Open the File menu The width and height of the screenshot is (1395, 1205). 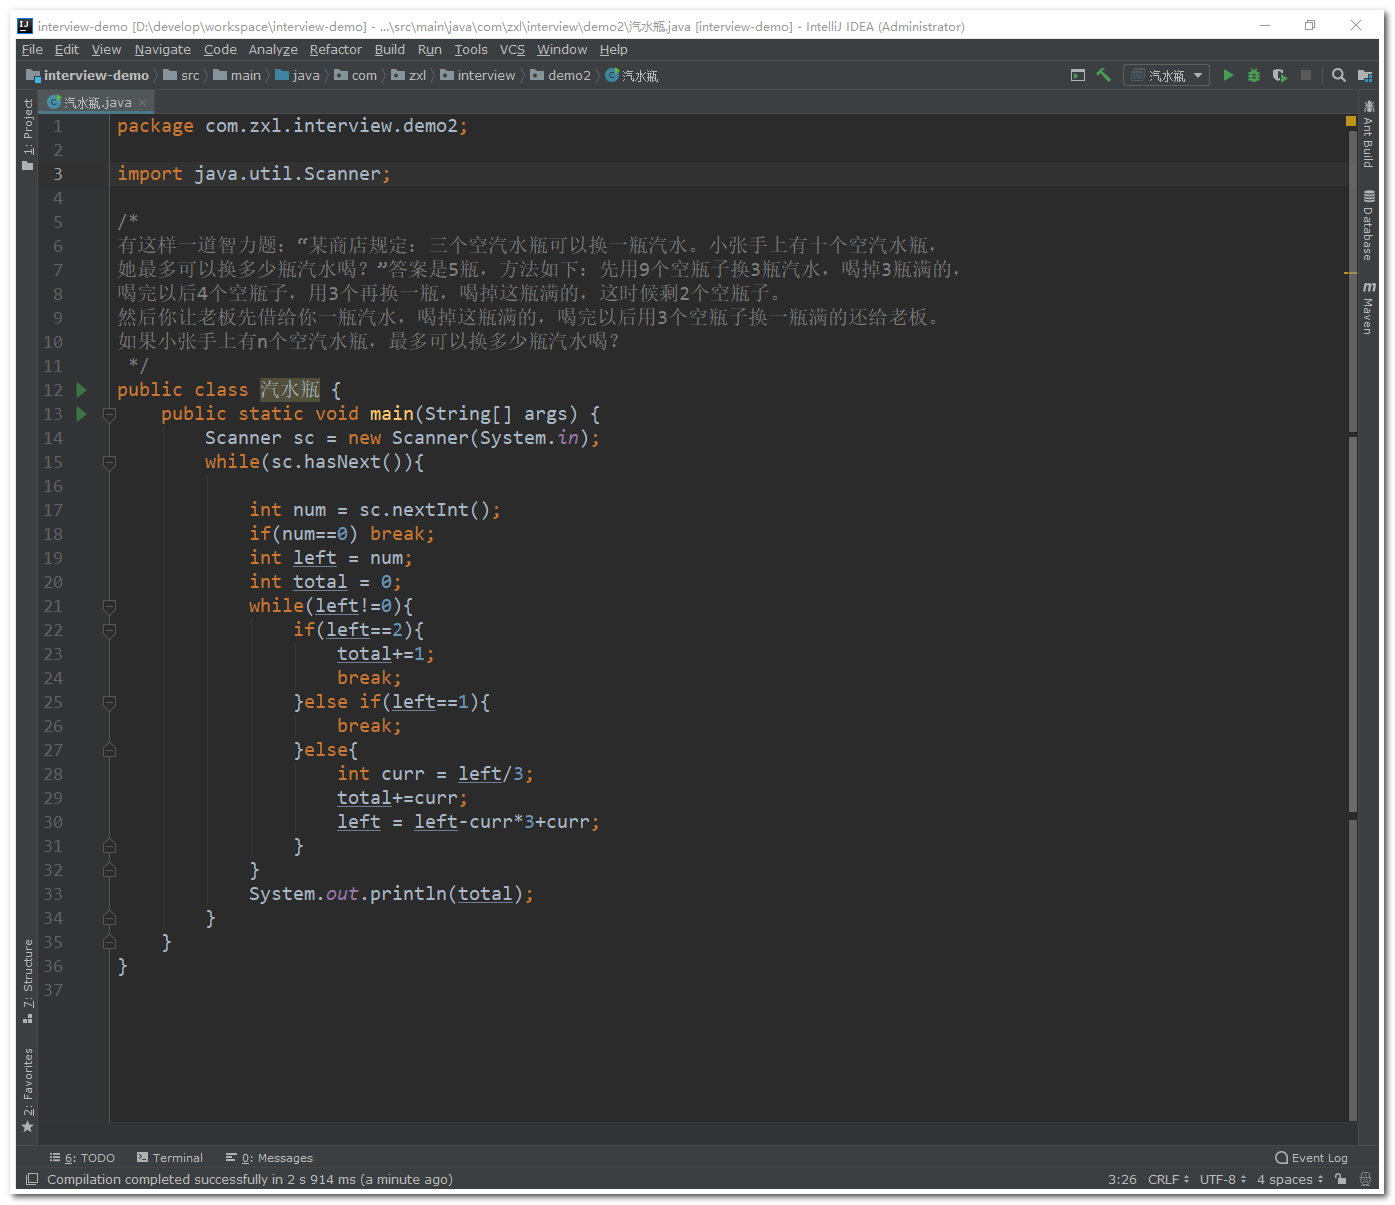[32, 50]
